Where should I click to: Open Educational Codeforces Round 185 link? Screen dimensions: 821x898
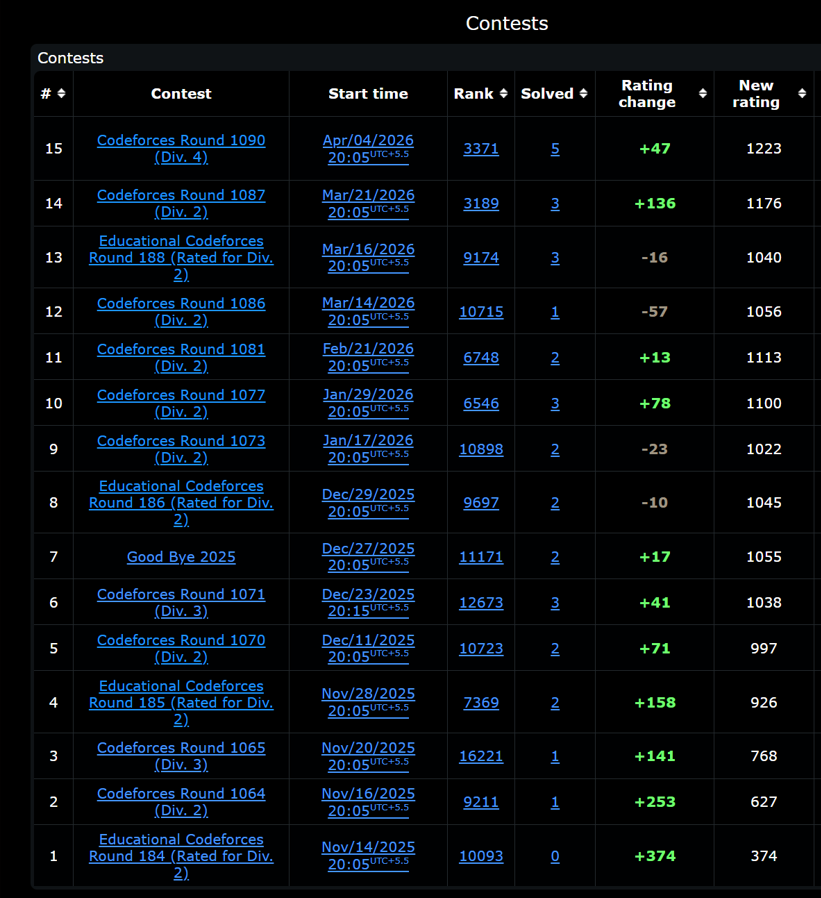181,702
